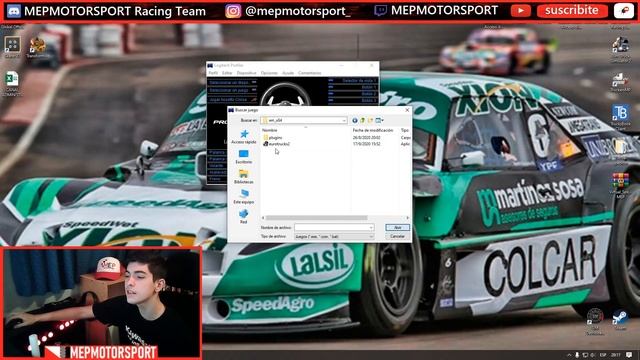Click the Logitech Profiler title bar icon
Screen dimensions: 640x360
pos(210,65)
